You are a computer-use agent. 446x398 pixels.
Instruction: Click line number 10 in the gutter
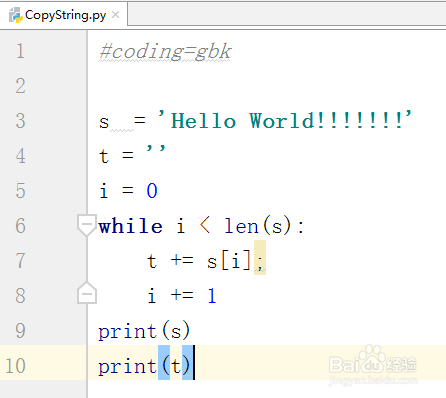(16, 366)
